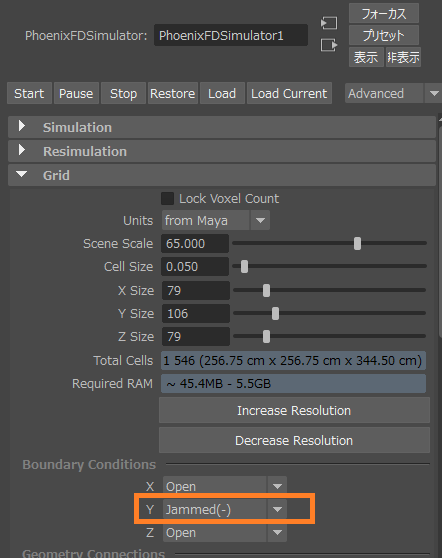Enable the Lock Voxel Count checkbox
The height and width of the screenshot is (558, 442).
click(167, 199)
